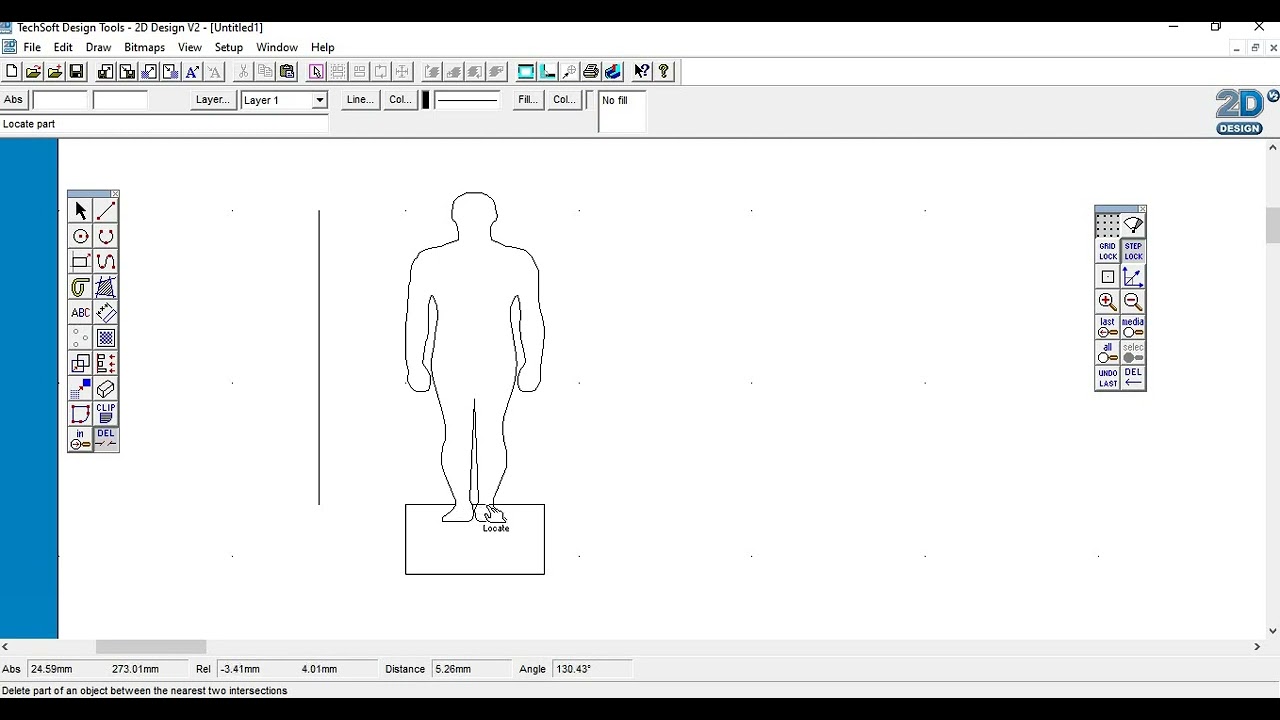The height and width of the screenshot is (720, 1280).
Task: Pick the corner rounding tool
Action: pos(81,414)
